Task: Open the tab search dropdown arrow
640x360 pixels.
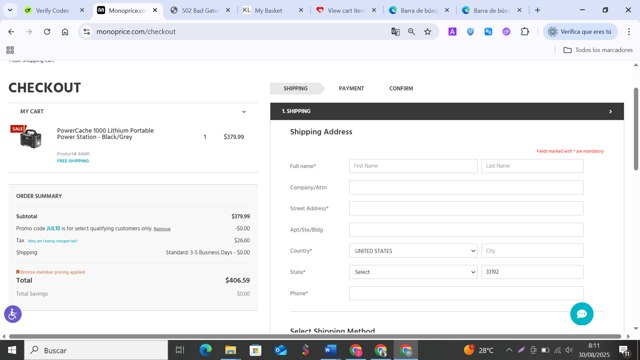Action: tap(10, 10)
